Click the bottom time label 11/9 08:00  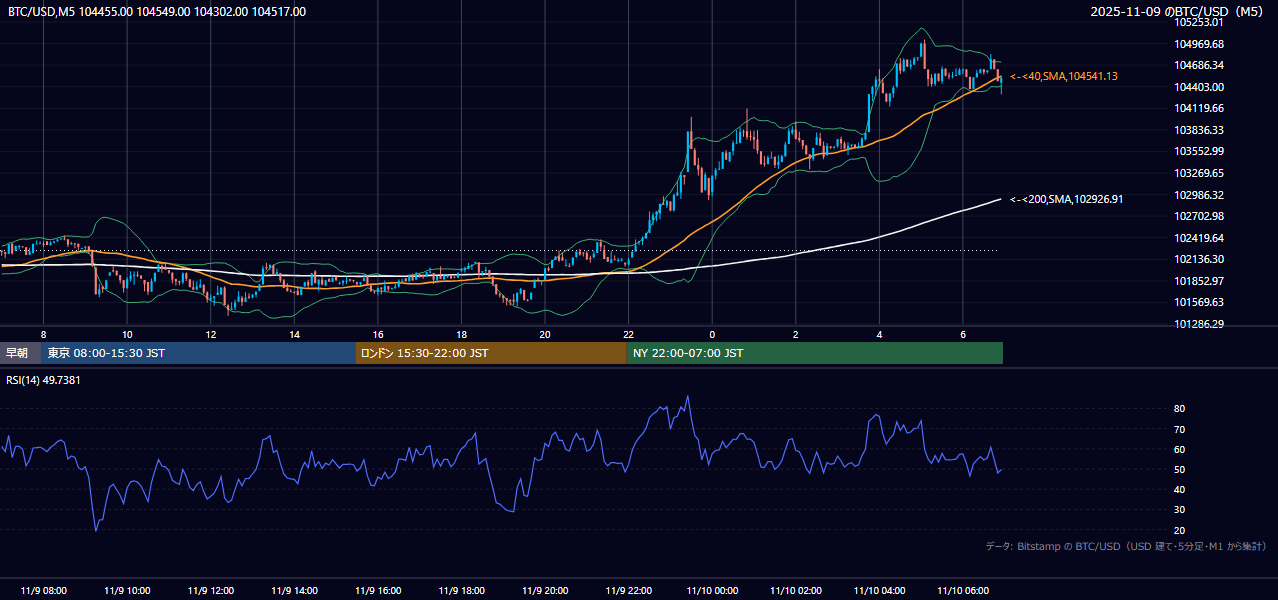click(x=43, y=591)
